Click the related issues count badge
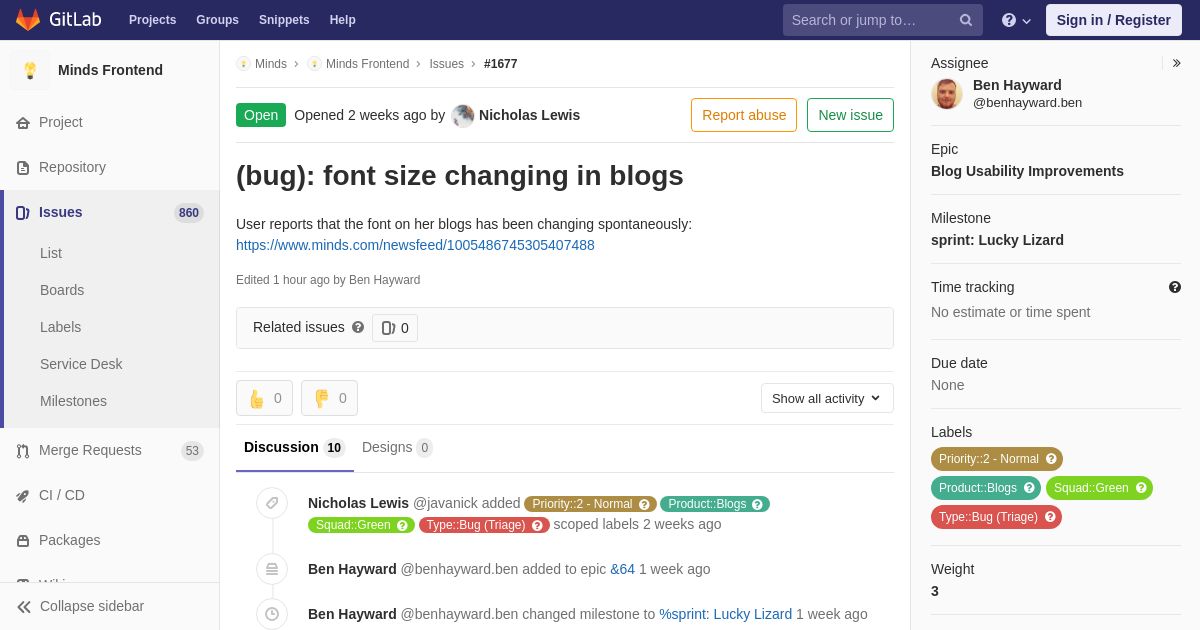Image resolution: width=1200 pixels, height=630 pixels. [x=395, y=328]
